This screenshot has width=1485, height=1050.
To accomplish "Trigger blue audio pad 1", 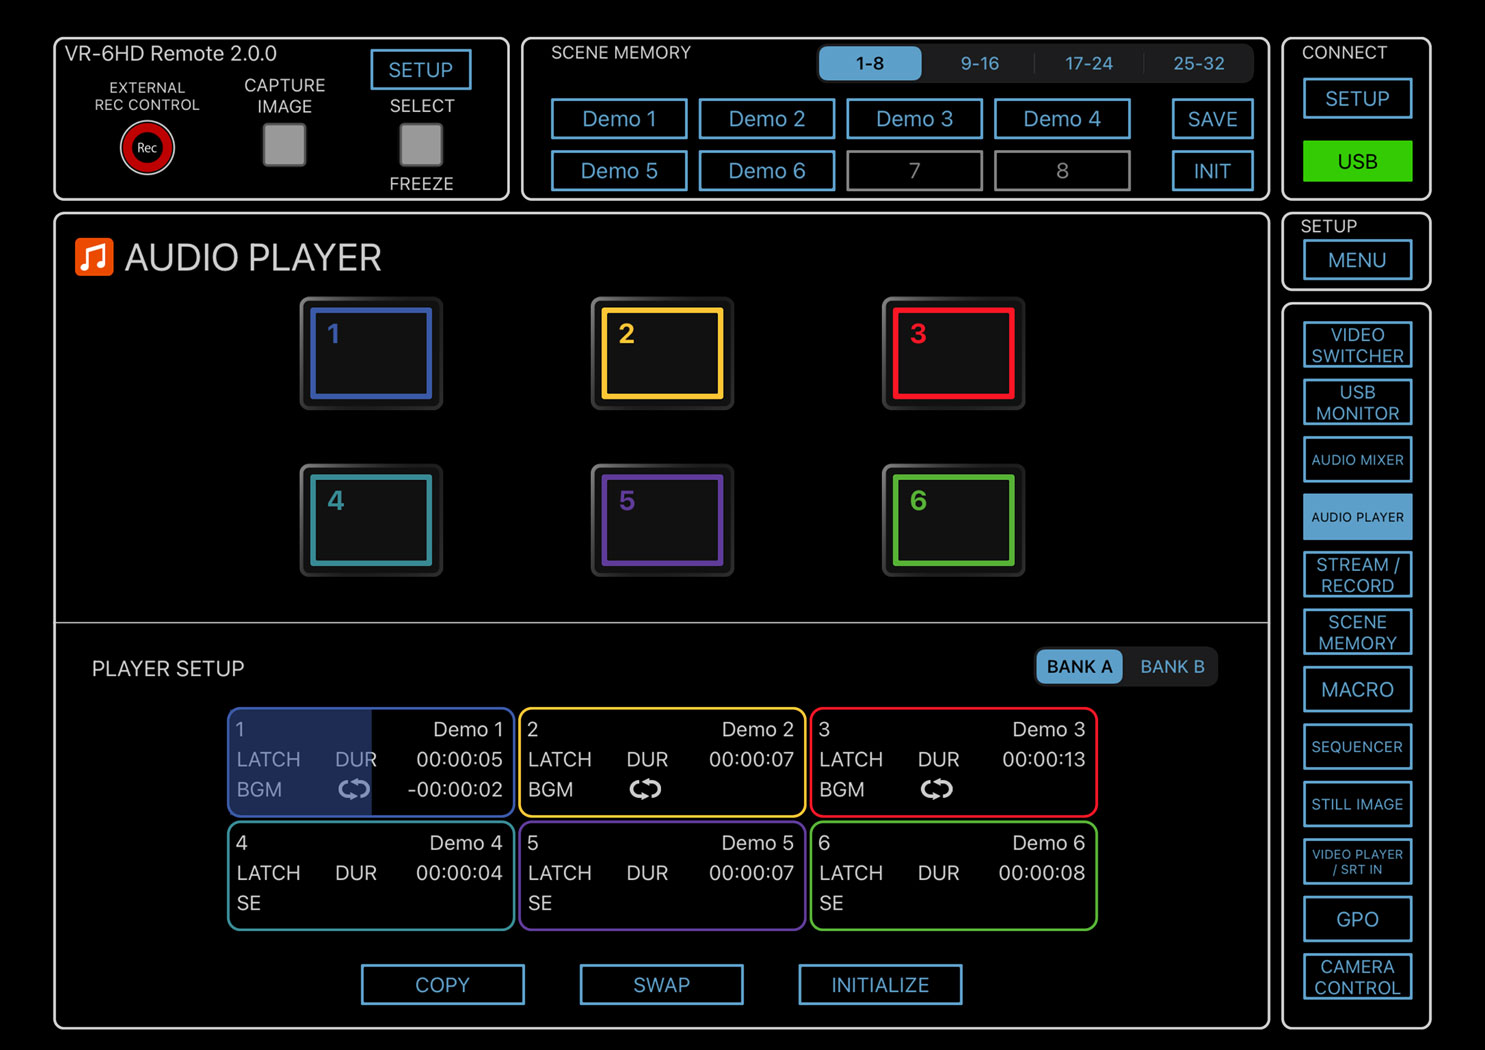I will tap(371, 354).
